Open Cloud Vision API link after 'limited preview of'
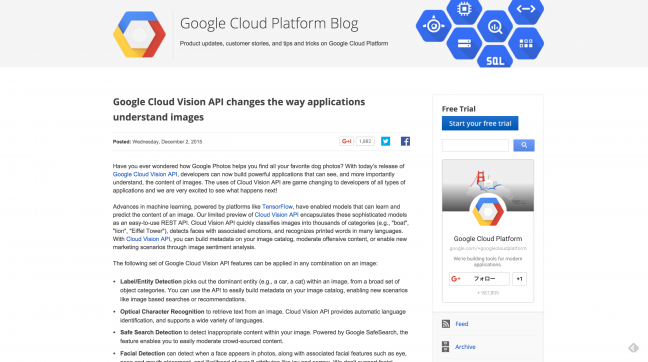The width and height of the screenshot is (648, 362). click(x=276, y=215)
